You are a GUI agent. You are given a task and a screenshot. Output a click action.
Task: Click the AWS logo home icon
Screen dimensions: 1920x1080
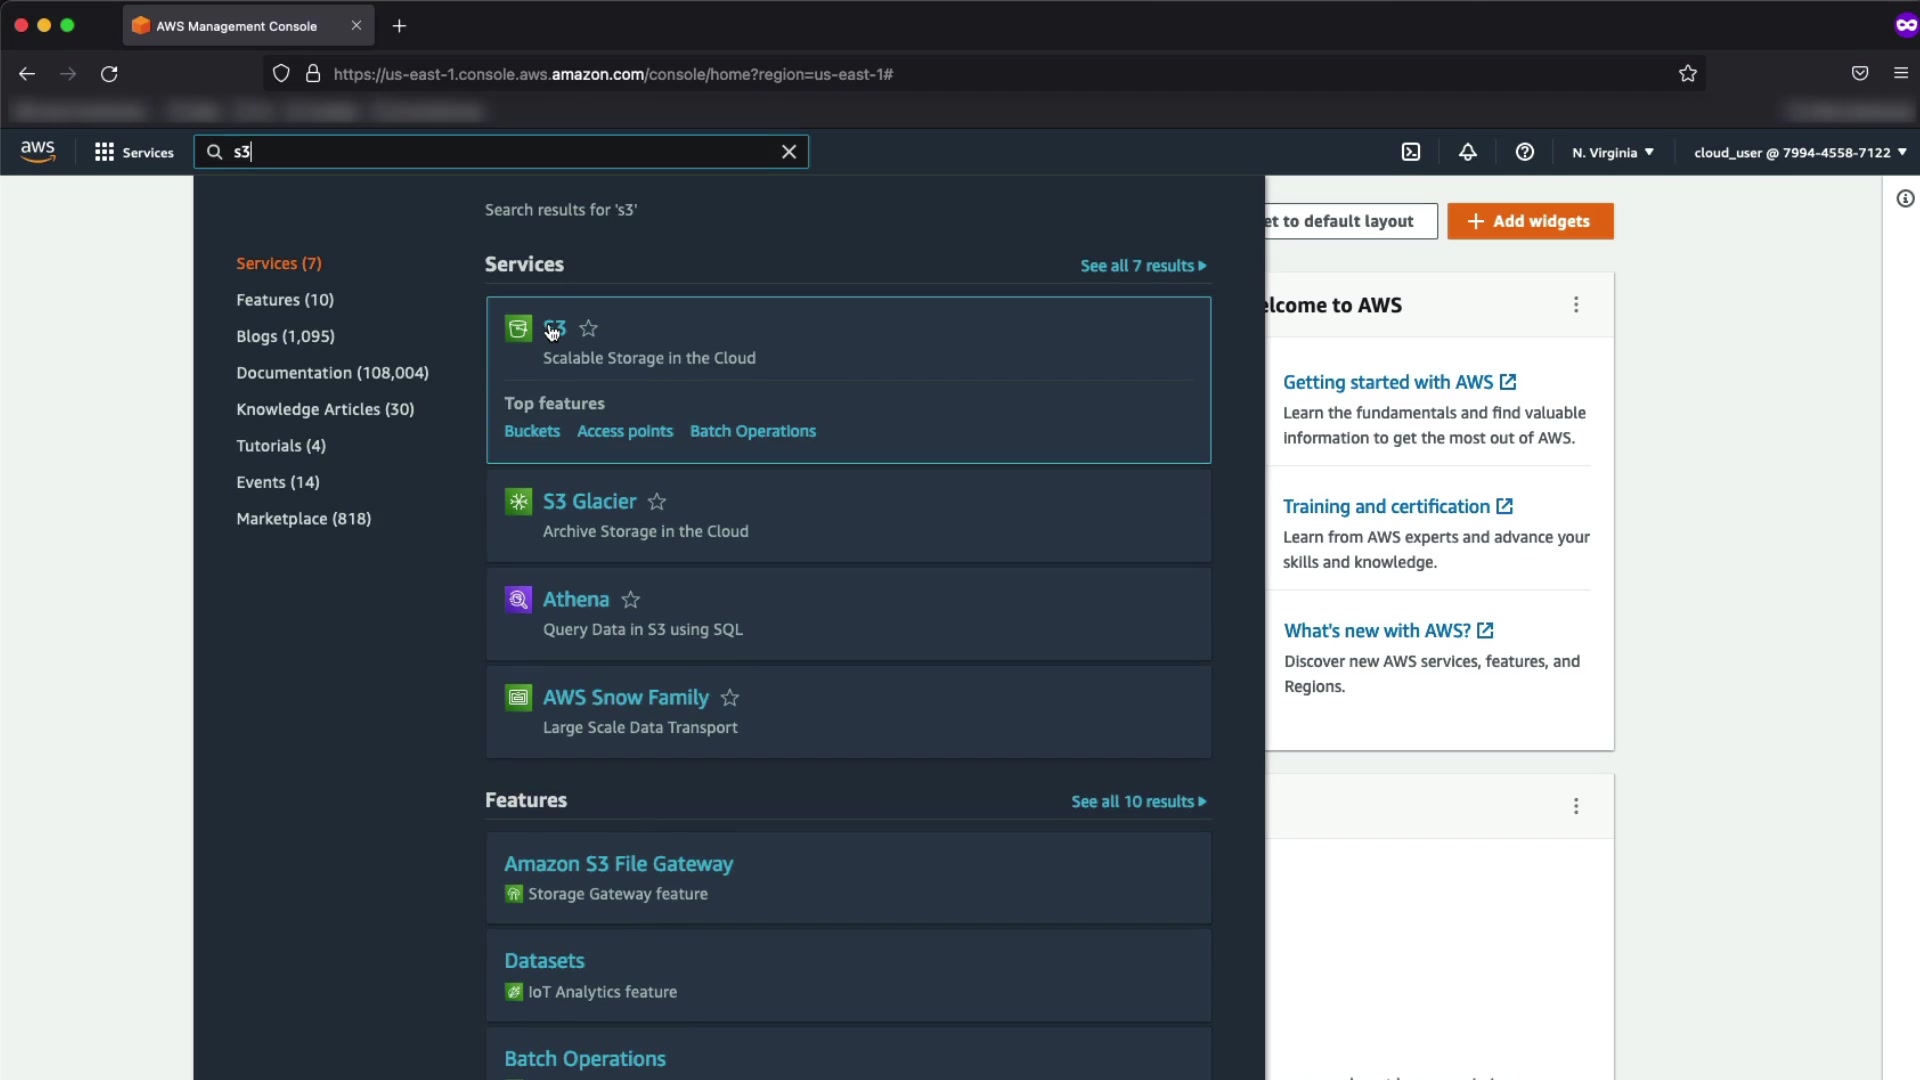38,151
